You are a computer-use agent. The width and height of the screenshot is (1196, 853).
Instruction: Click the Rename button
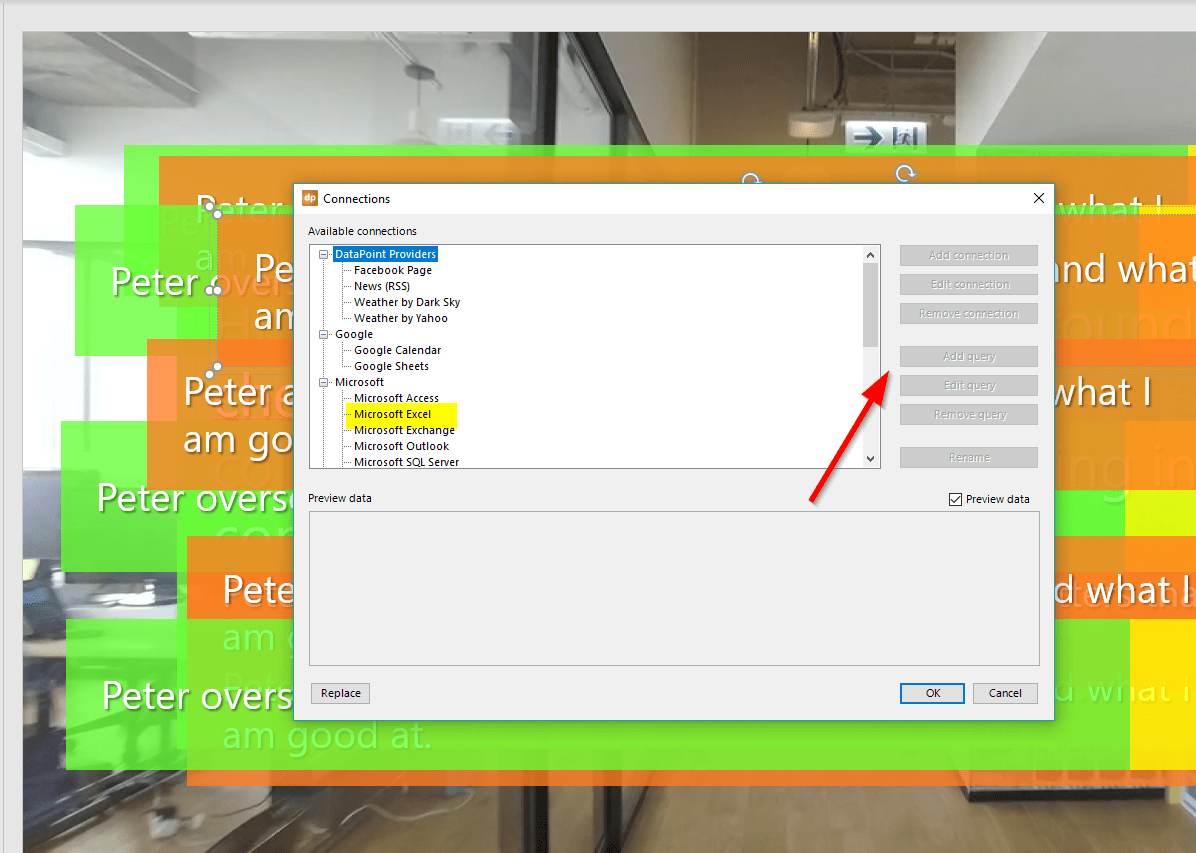click(969, 458)
